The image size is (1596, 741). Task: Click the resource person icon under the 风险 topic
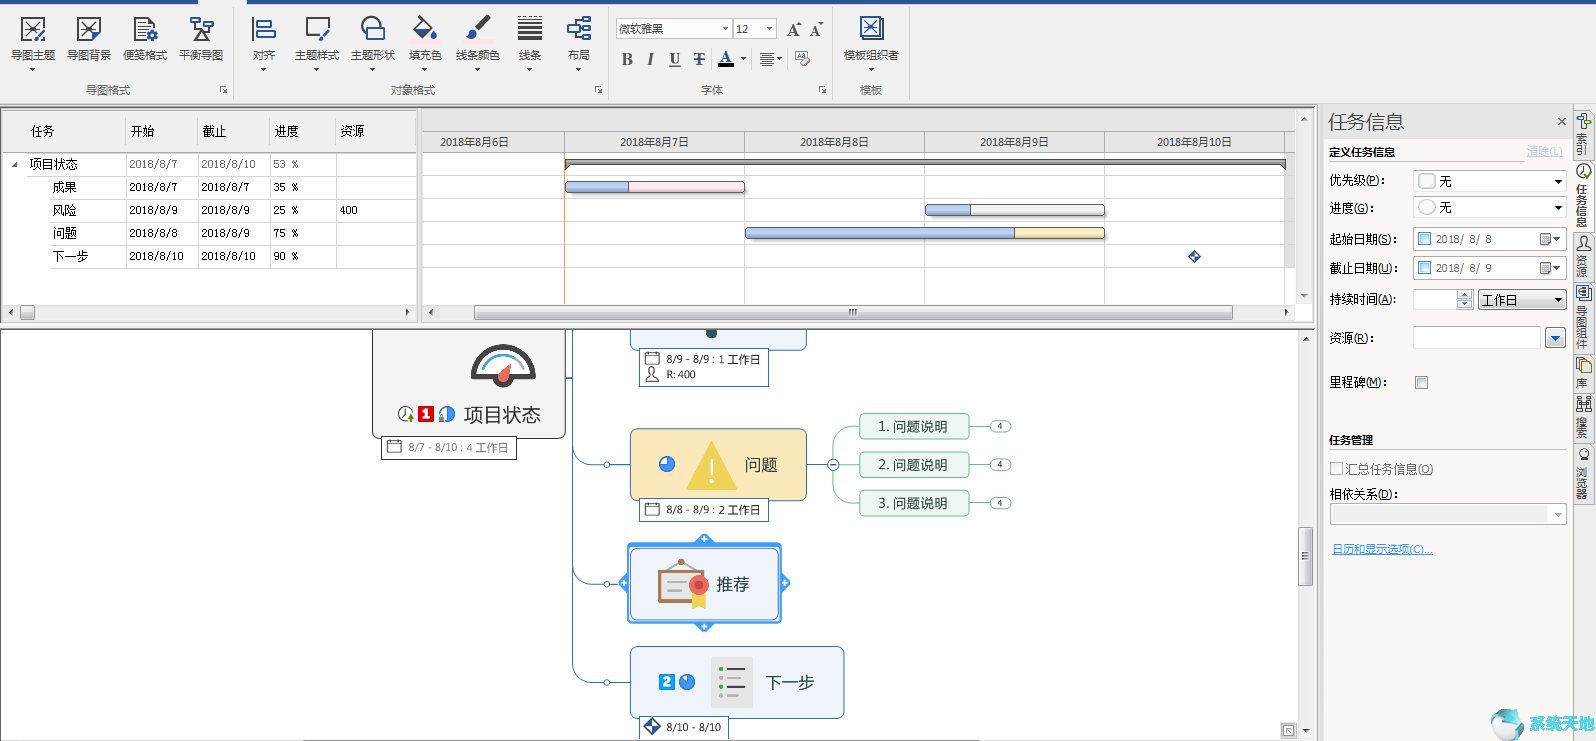click(x=652, y=374)
